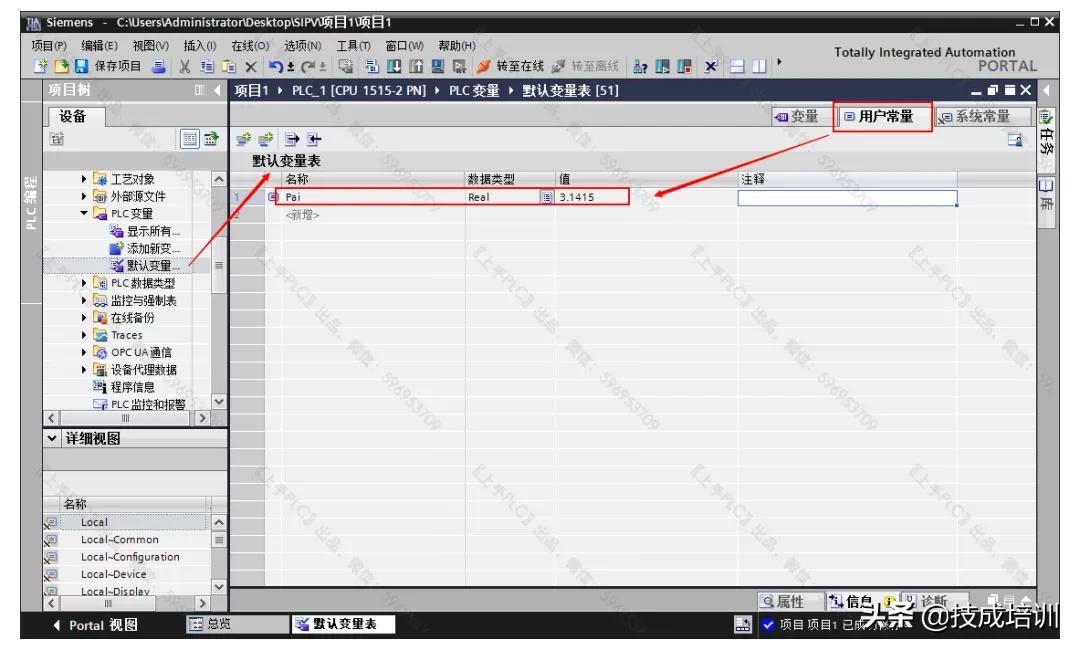Click project tree open-in-new-editor icon
Screen dimensions: 1080x650
(x=211, y=138)
